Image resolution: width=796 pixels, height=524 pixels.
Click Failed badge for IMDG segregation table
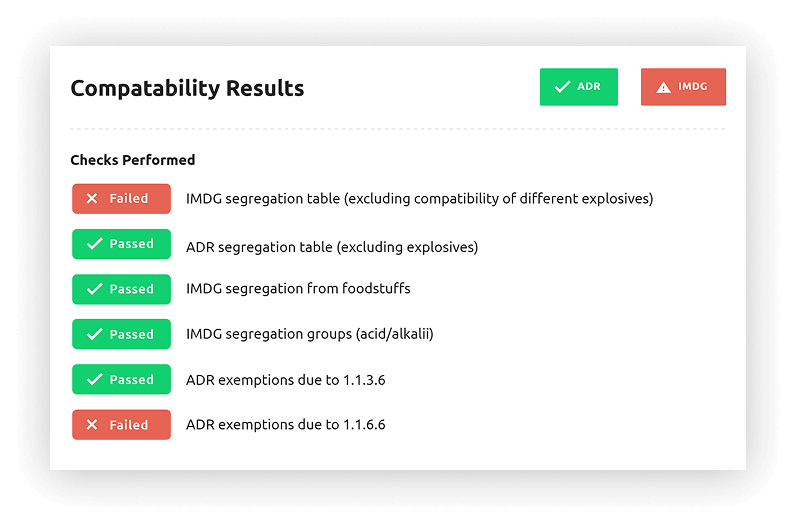point(121,199)
